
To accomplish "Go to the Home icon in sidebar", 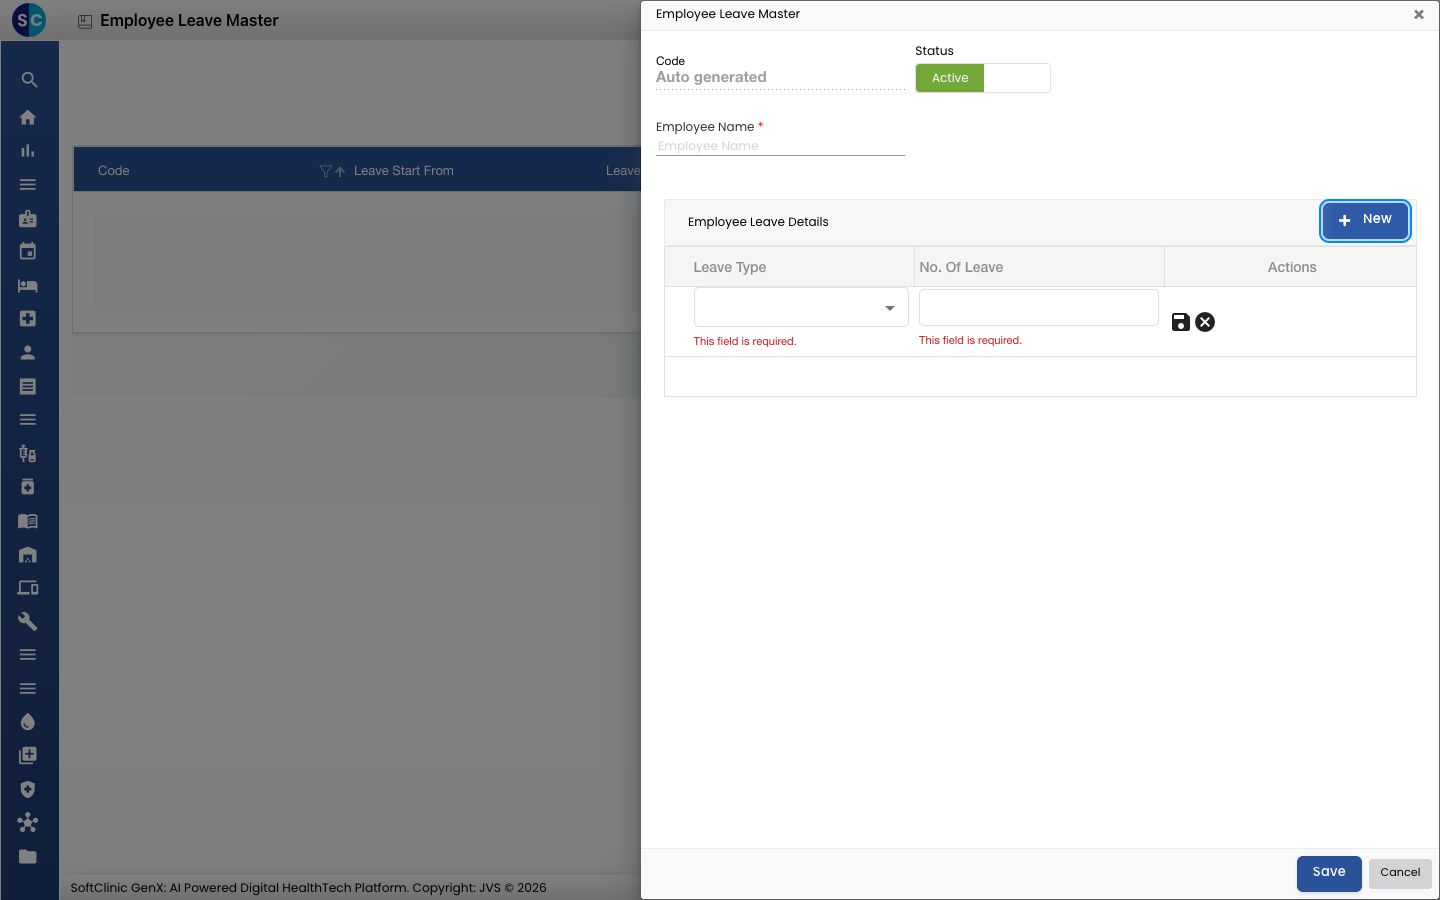I will pyautogui.click(x=28, y=117).
